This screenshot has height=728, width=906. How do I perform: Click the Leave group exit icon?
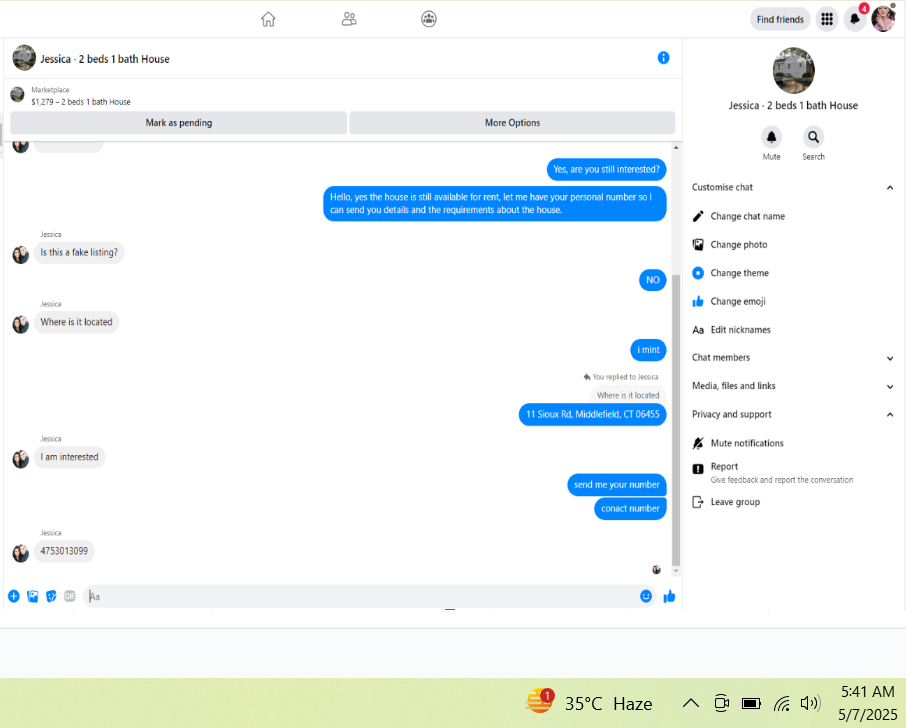[698, 502]
